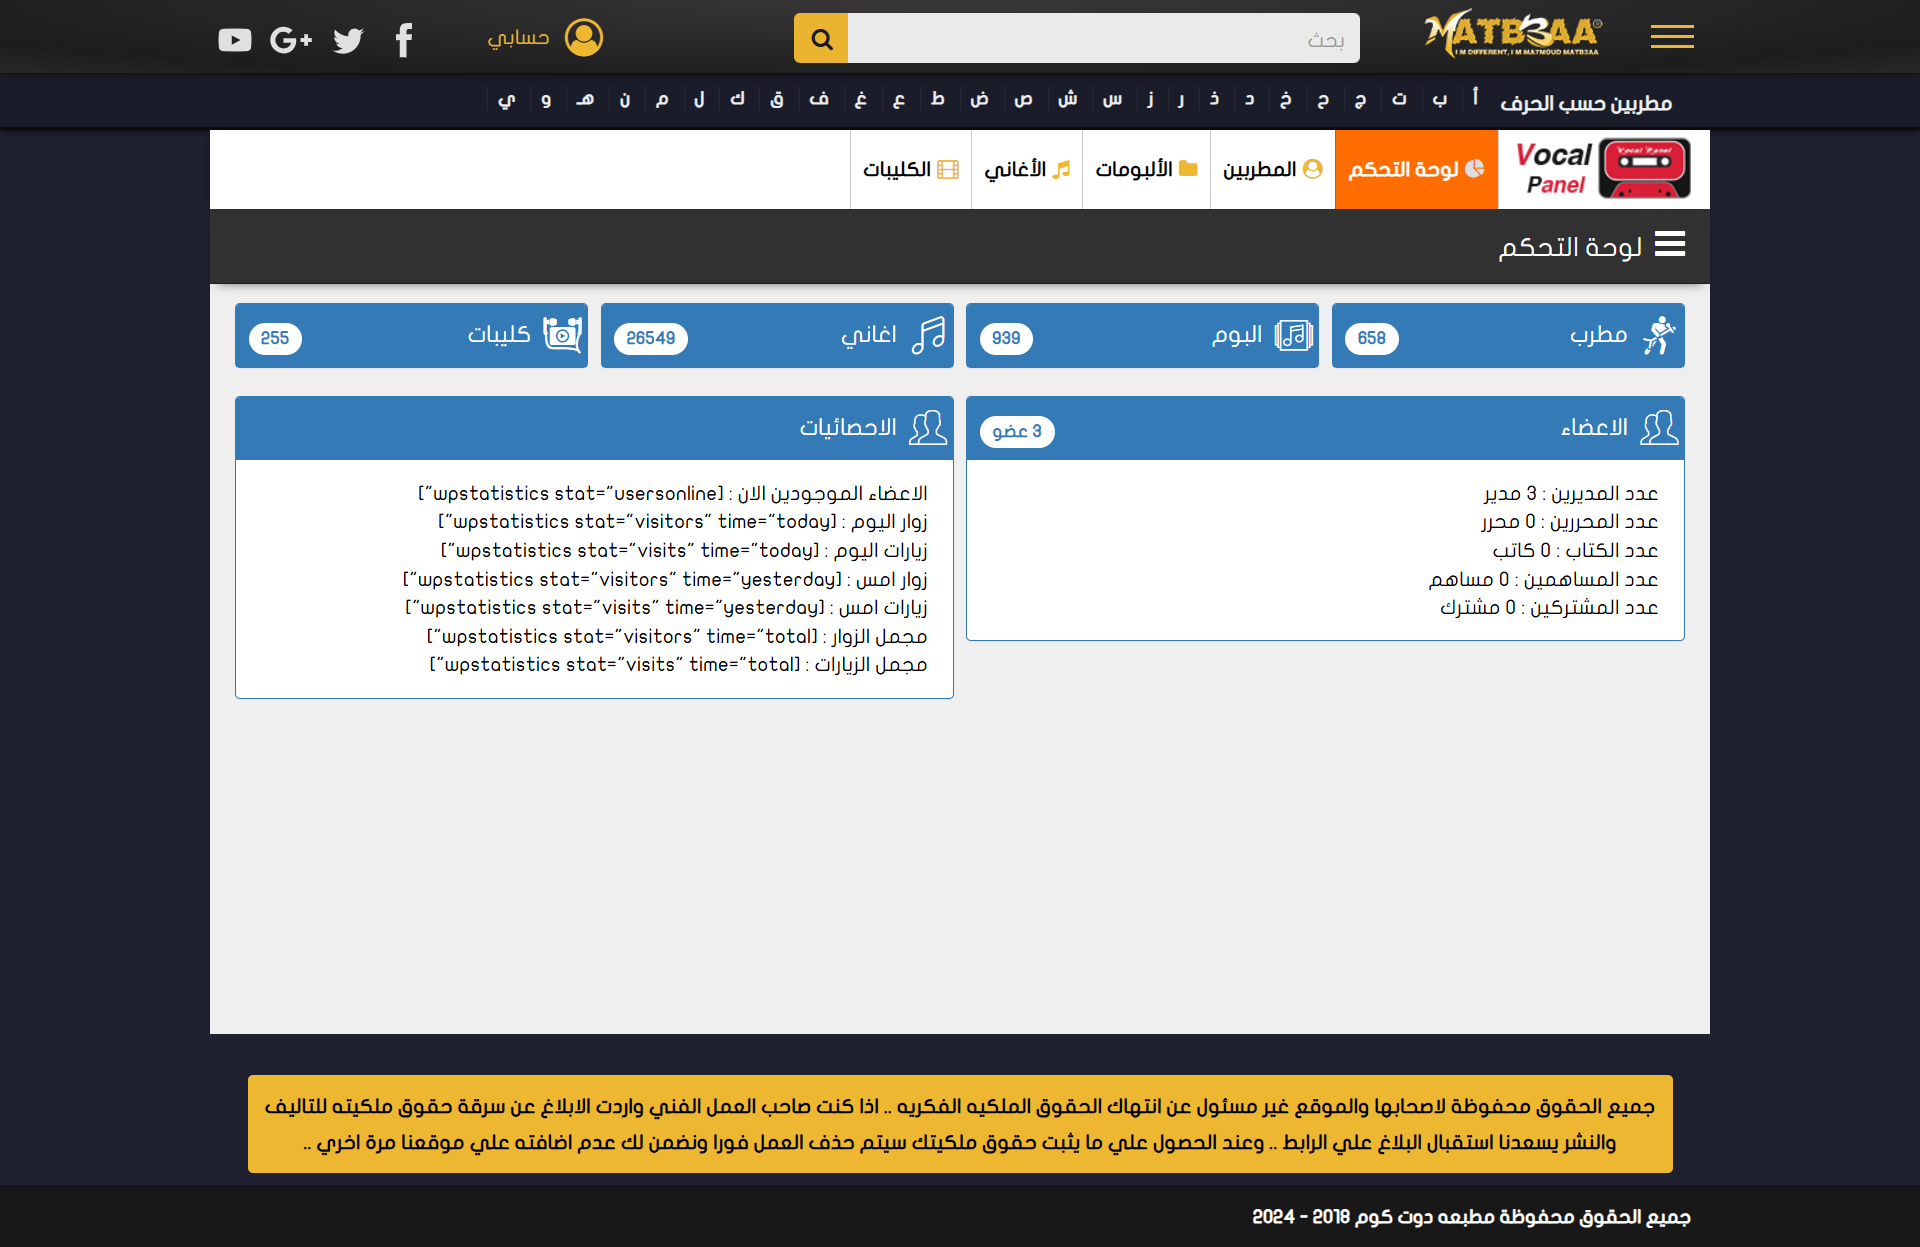Image resolution: width=1920 pixels, height=1247 pixels.
Task: Click the user account avatar icon
Action: (584, 38)
